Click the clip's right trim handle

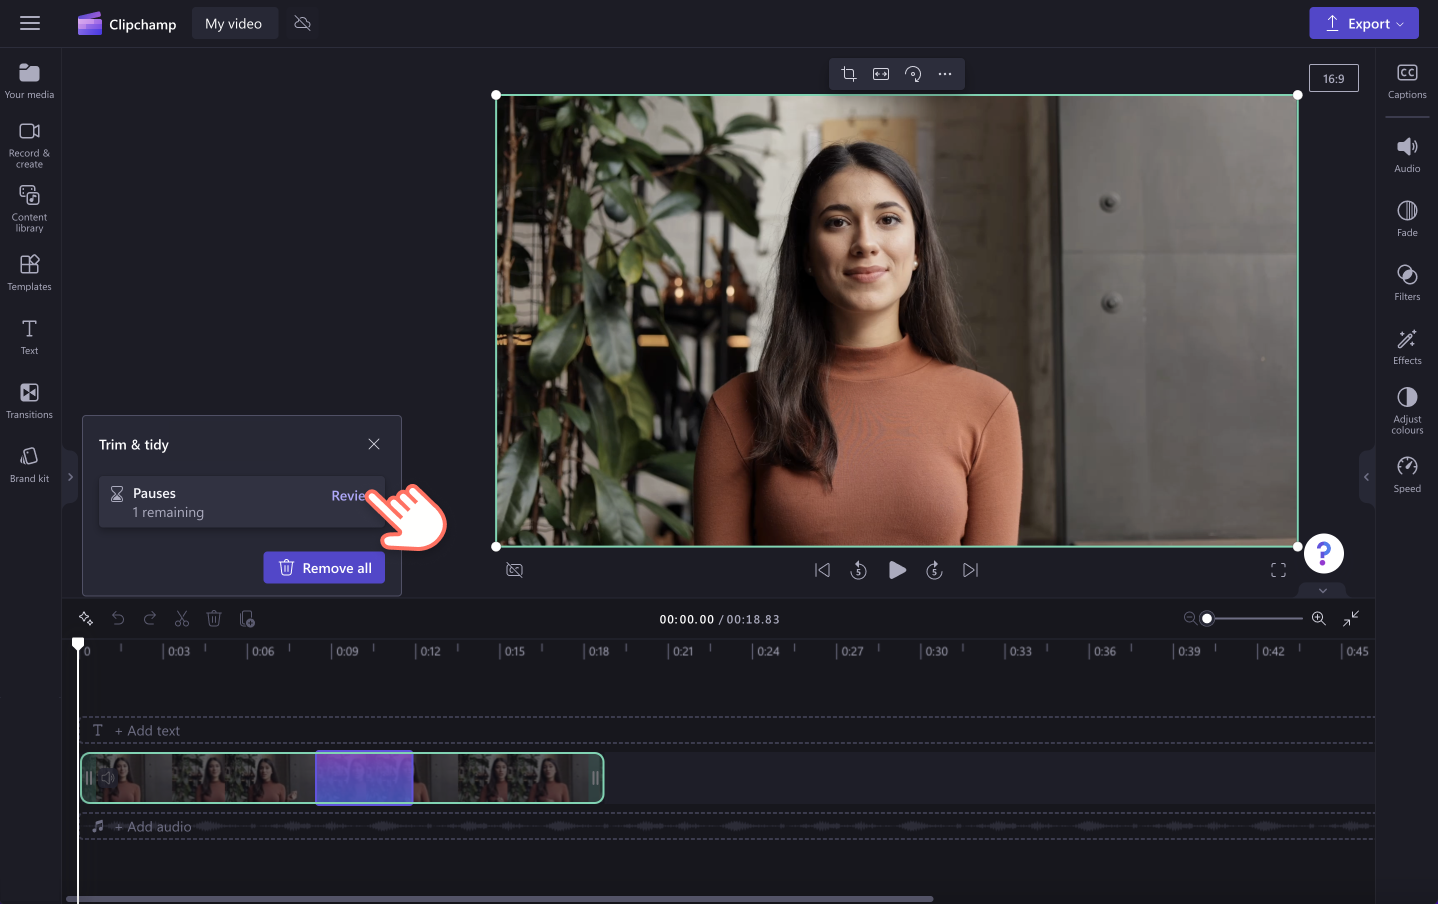(x=595, y=778)
